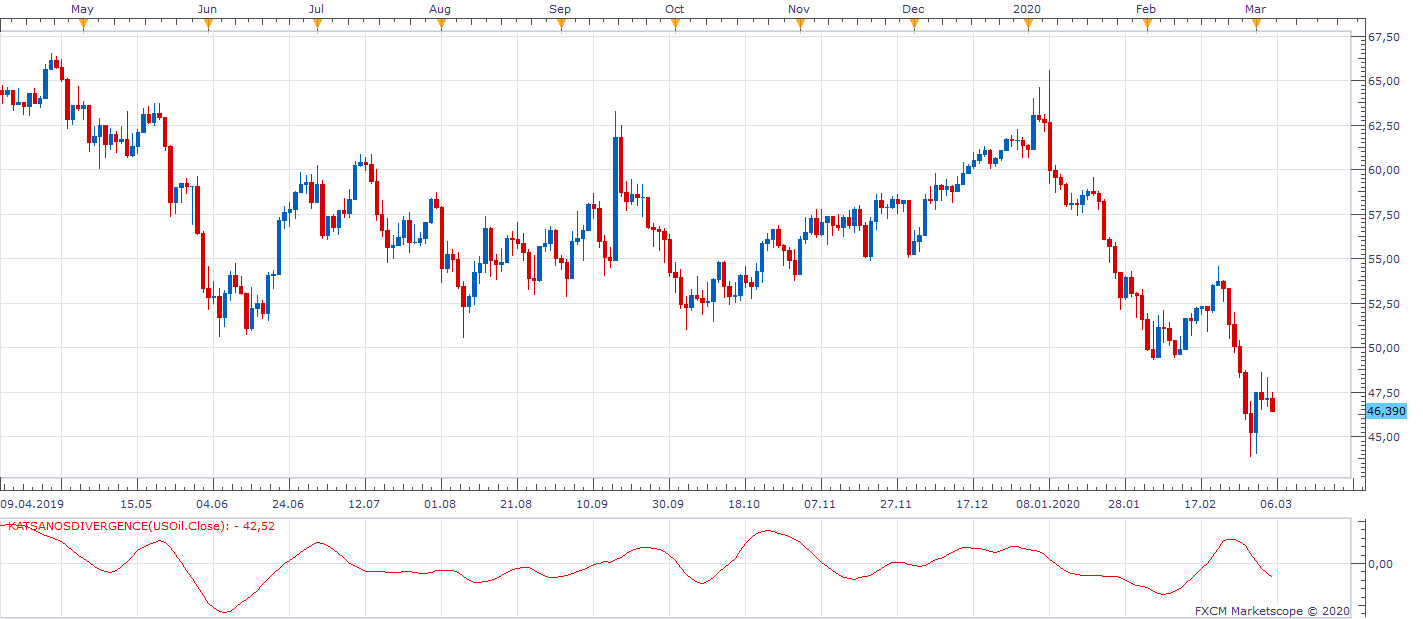Click the 28.01 date axis label
The image size is (1423, 619).
1124,504
